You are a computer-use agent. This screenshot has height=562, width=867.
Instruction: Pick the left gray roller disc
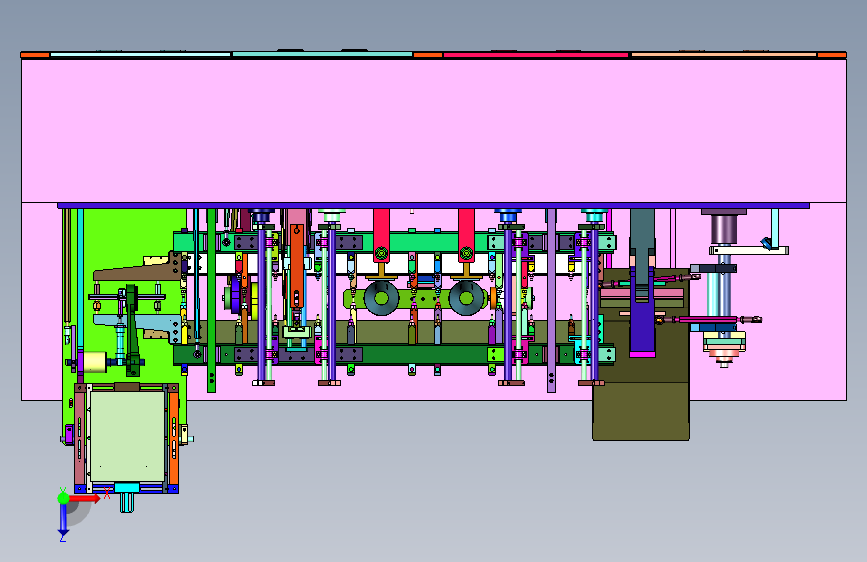tap(381, 298)
